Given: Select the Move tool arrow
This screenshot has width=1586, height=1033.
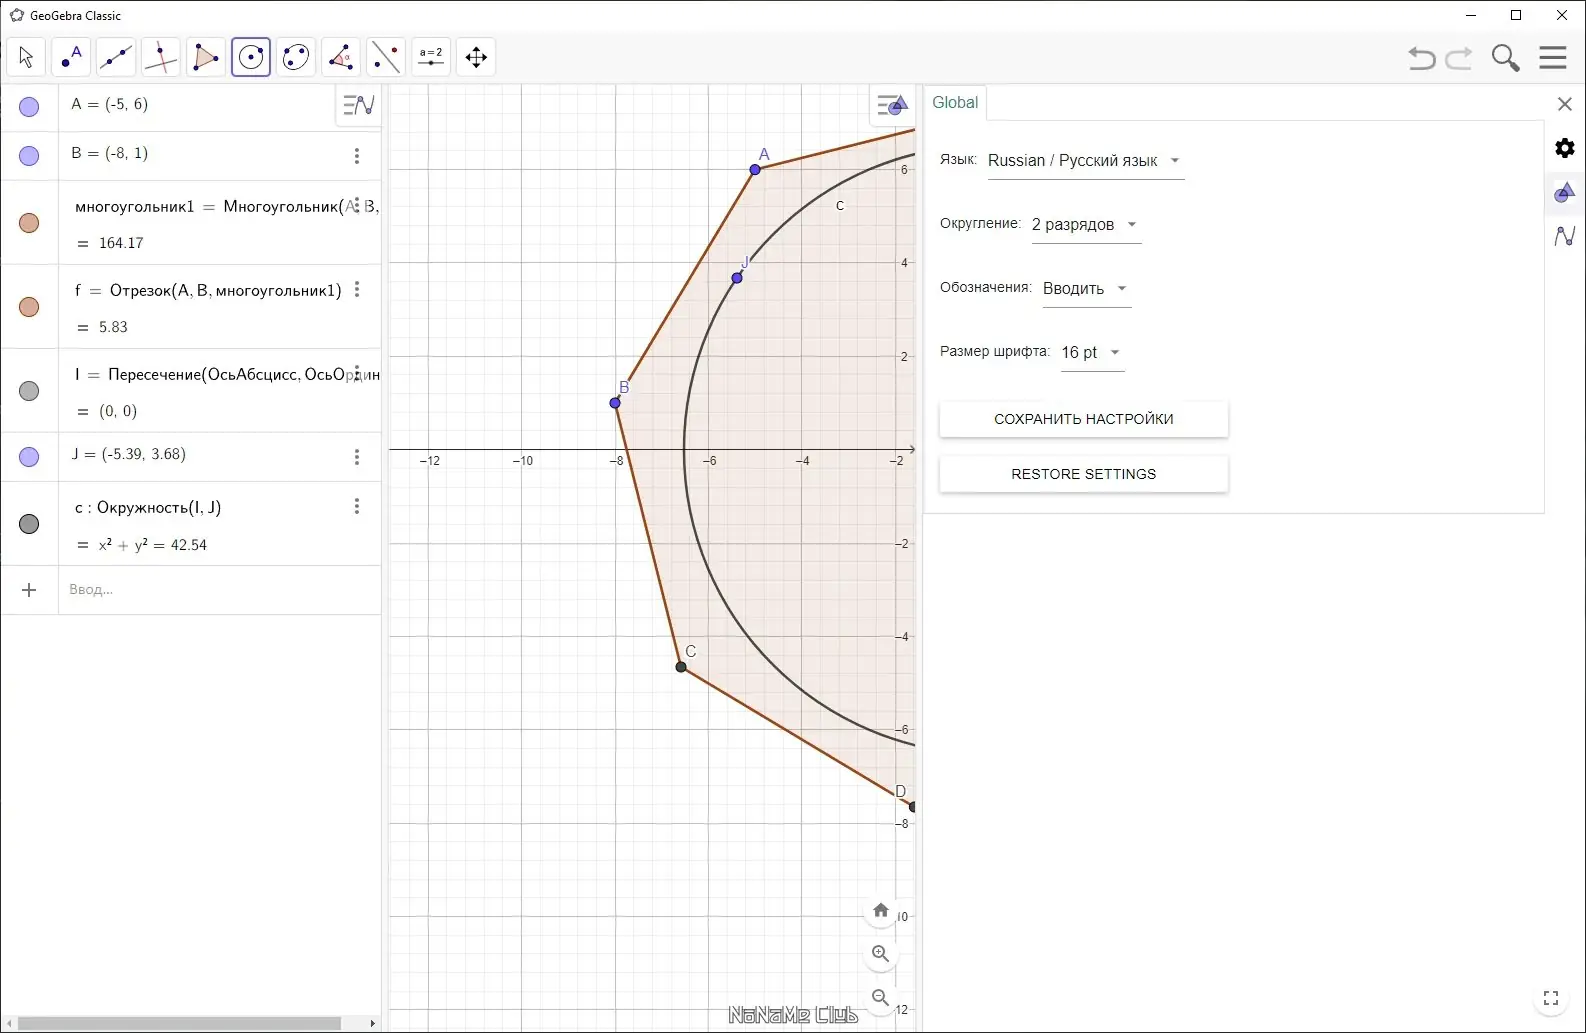Looking at the screenshot, I should [26, 57].
